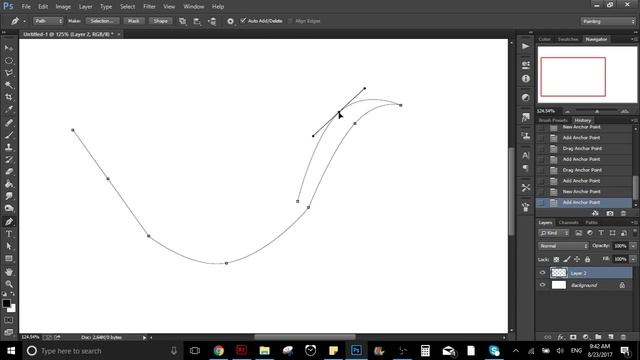Click the background color swatch
Image resolution: width=640 pixels, height=360 pixels.
coord(12,309)
